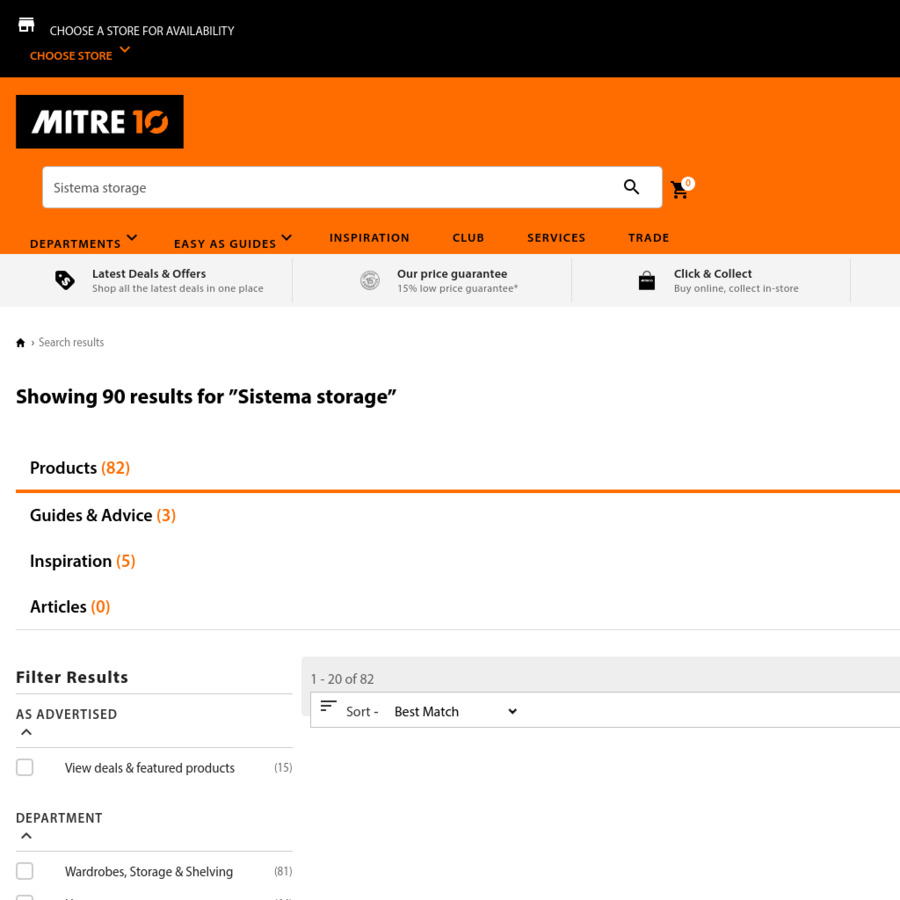
Task: Go to homepage via breadcrumb home icon
Action: point(20,342)
